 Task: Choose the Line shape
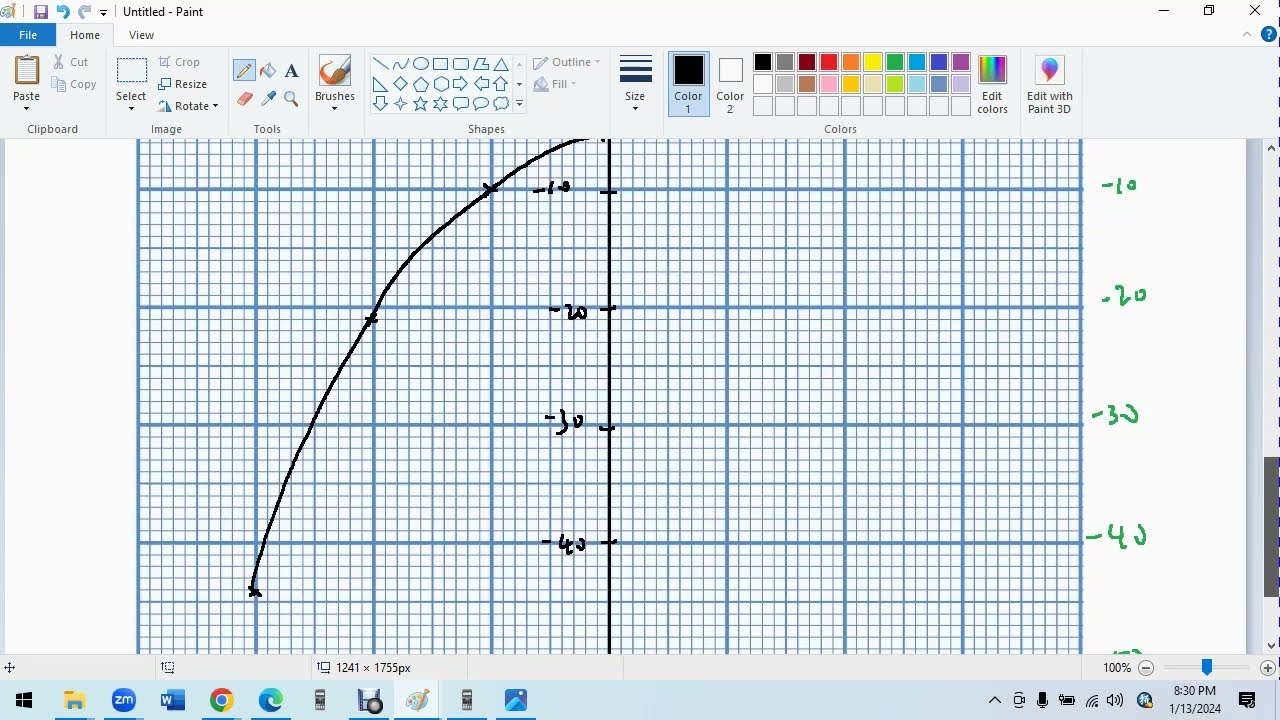pyautogui.click(x=380, y=64)
